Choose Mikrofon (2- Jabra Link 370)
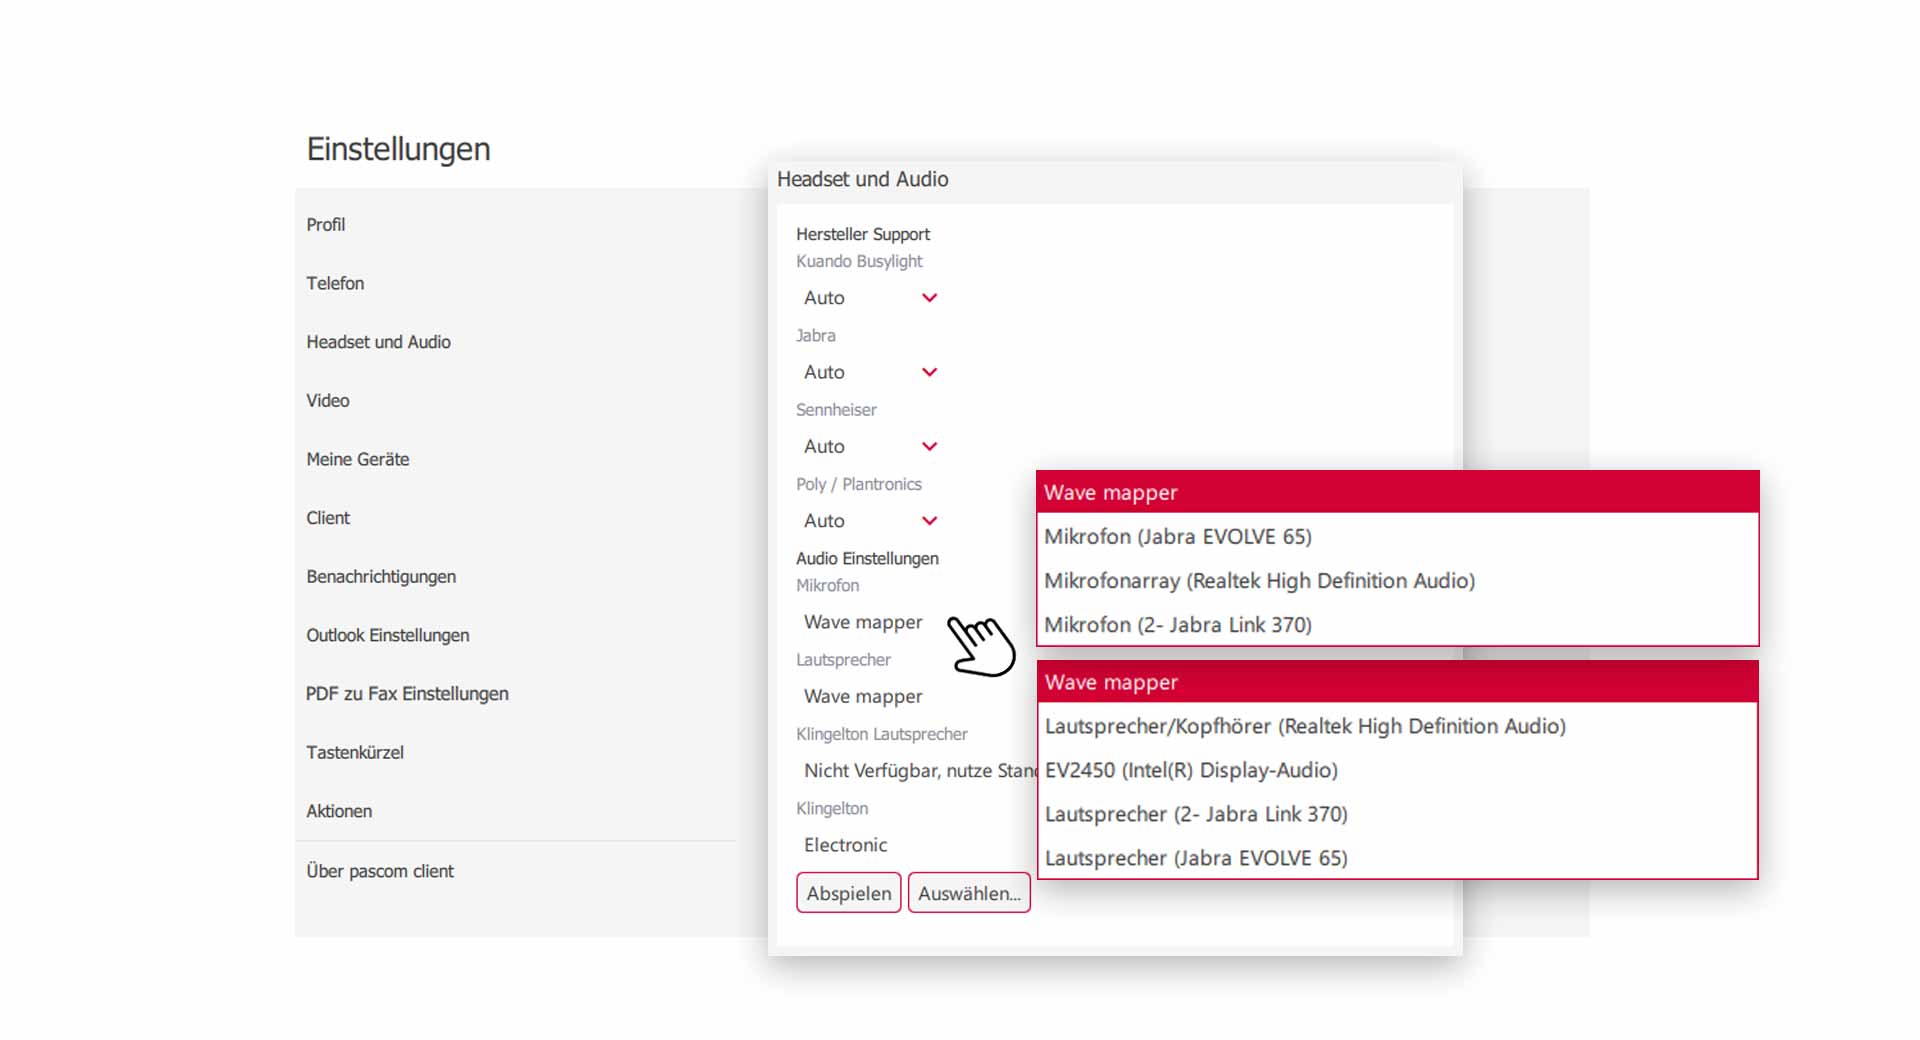 coord(1398,624)
